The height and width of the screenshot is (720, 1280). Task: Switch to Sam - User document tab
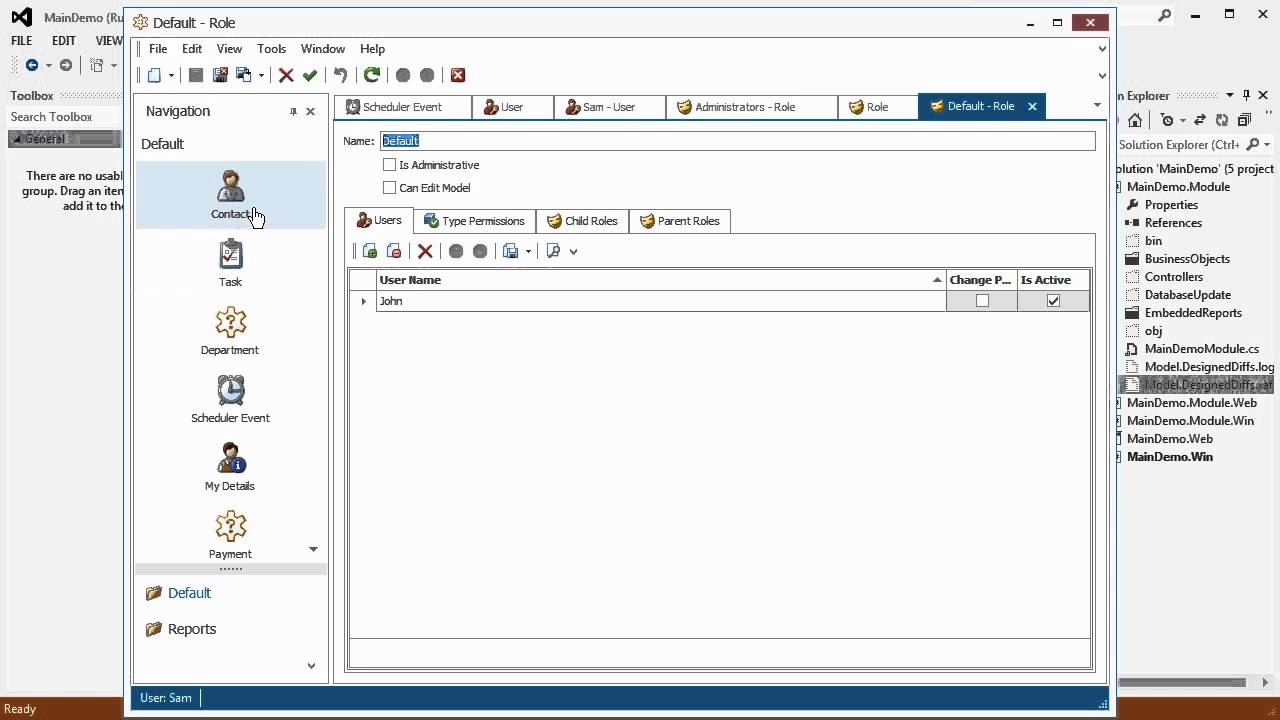coord(609,107)
